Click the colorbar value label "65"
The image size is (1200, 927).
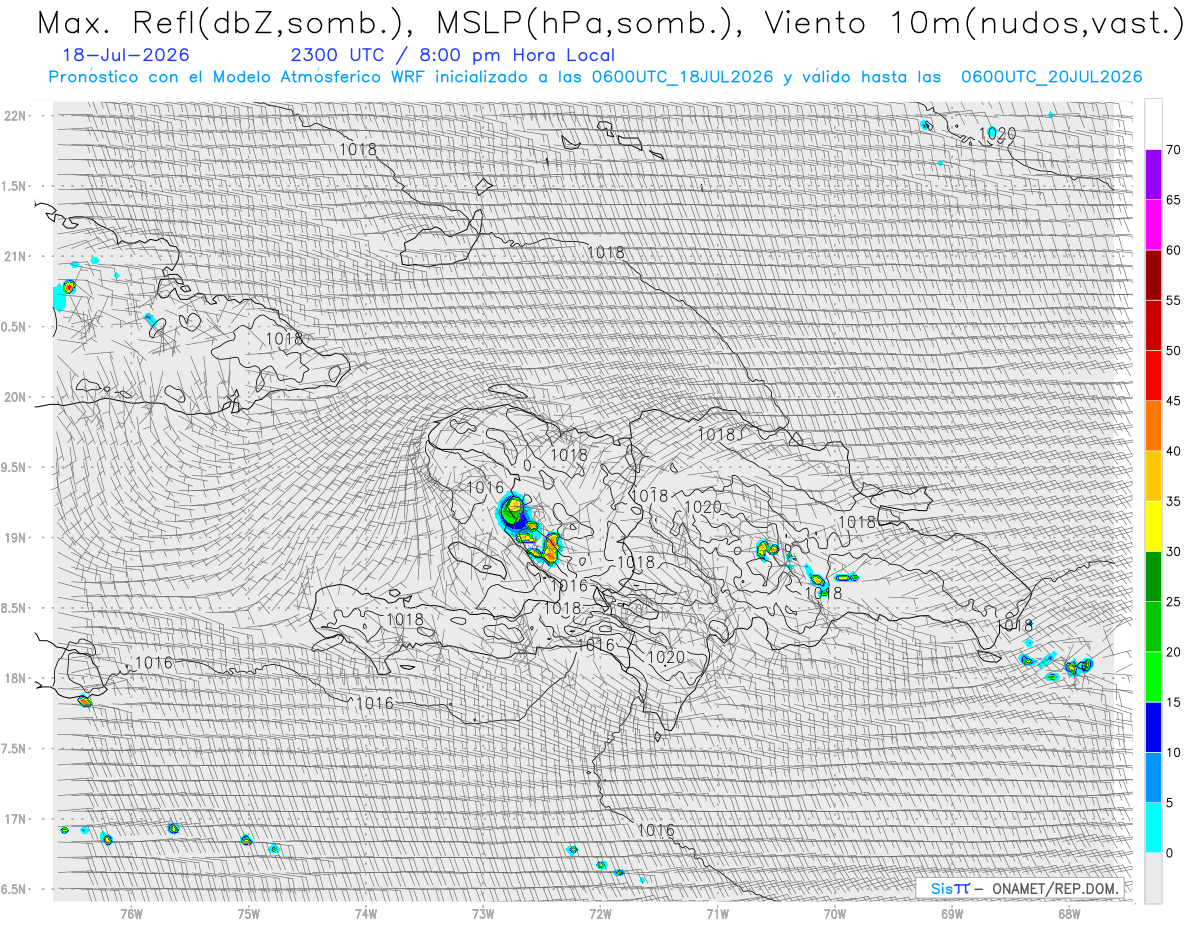click(x=1173, y=200)
